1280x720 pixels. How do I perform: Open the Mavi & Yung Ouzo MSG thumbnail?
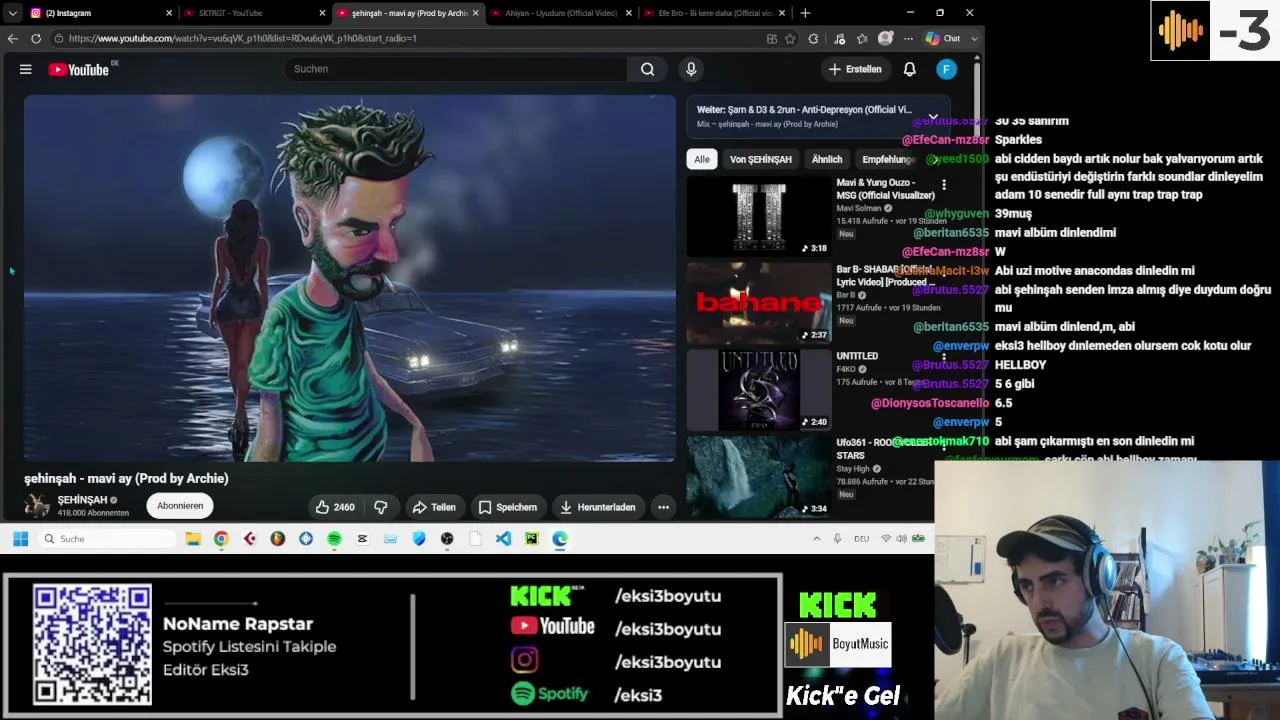tap(759, 217)
